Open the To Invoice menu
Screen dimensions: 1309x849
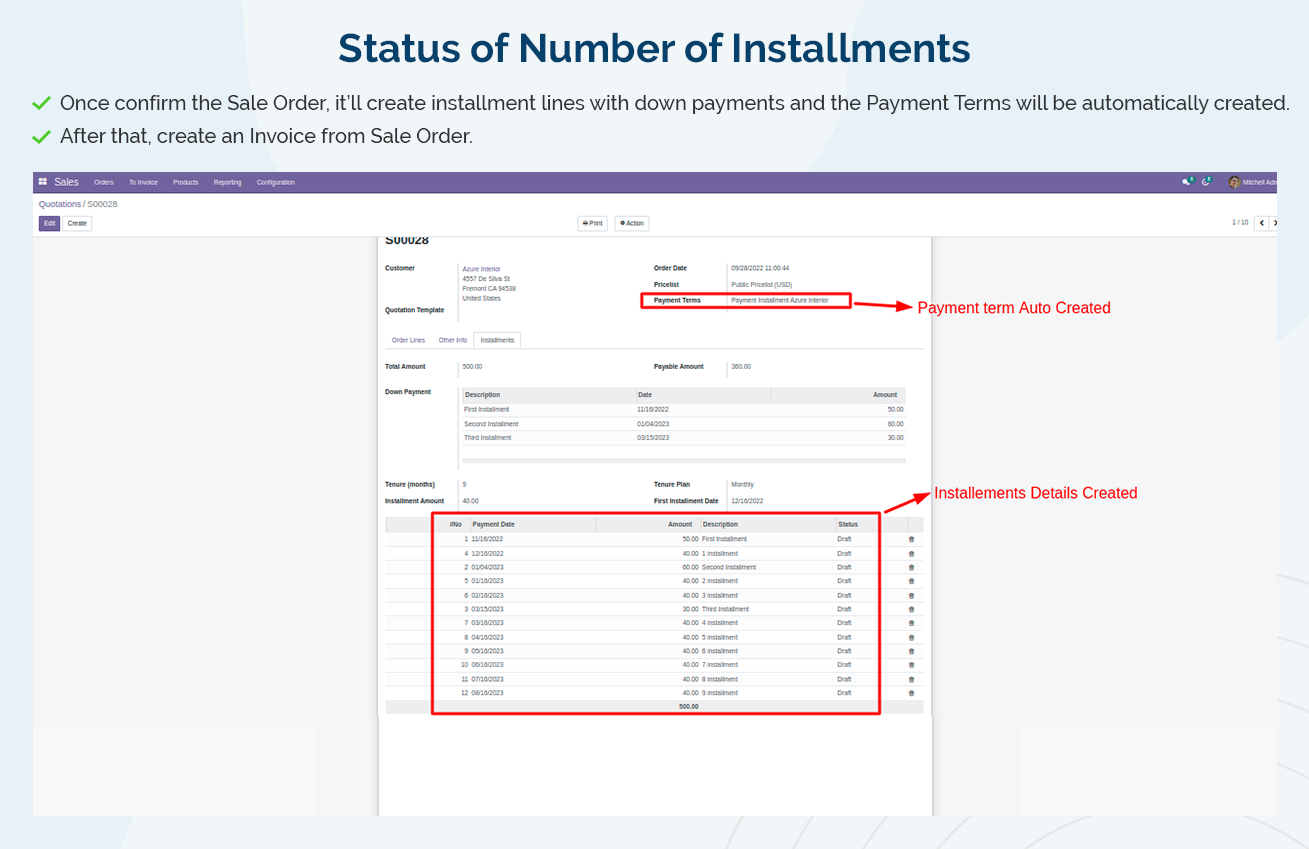click(x=143, y=182)
